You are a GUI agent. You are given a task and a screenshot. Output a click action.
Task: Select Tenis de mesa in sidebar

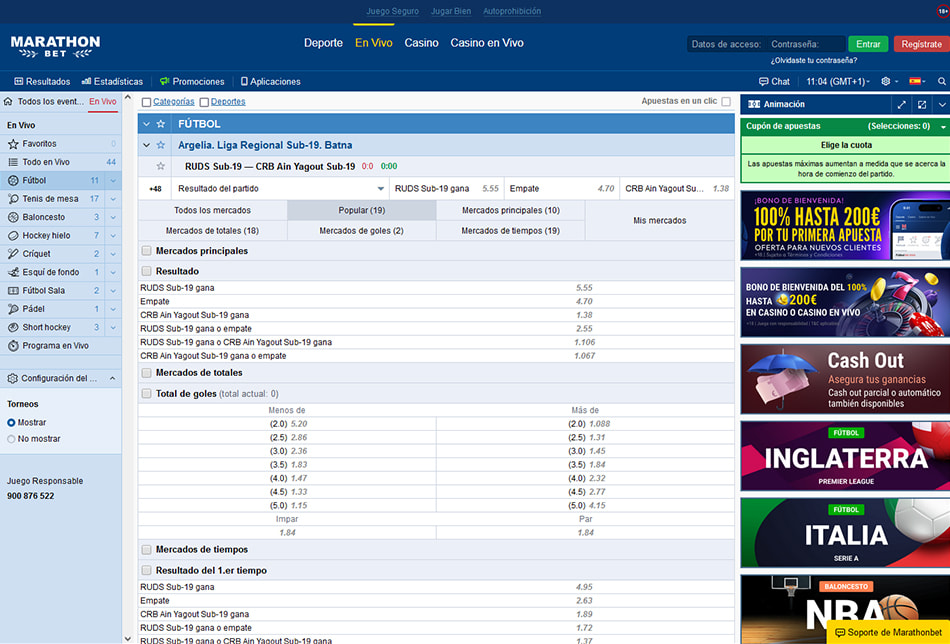50,199
